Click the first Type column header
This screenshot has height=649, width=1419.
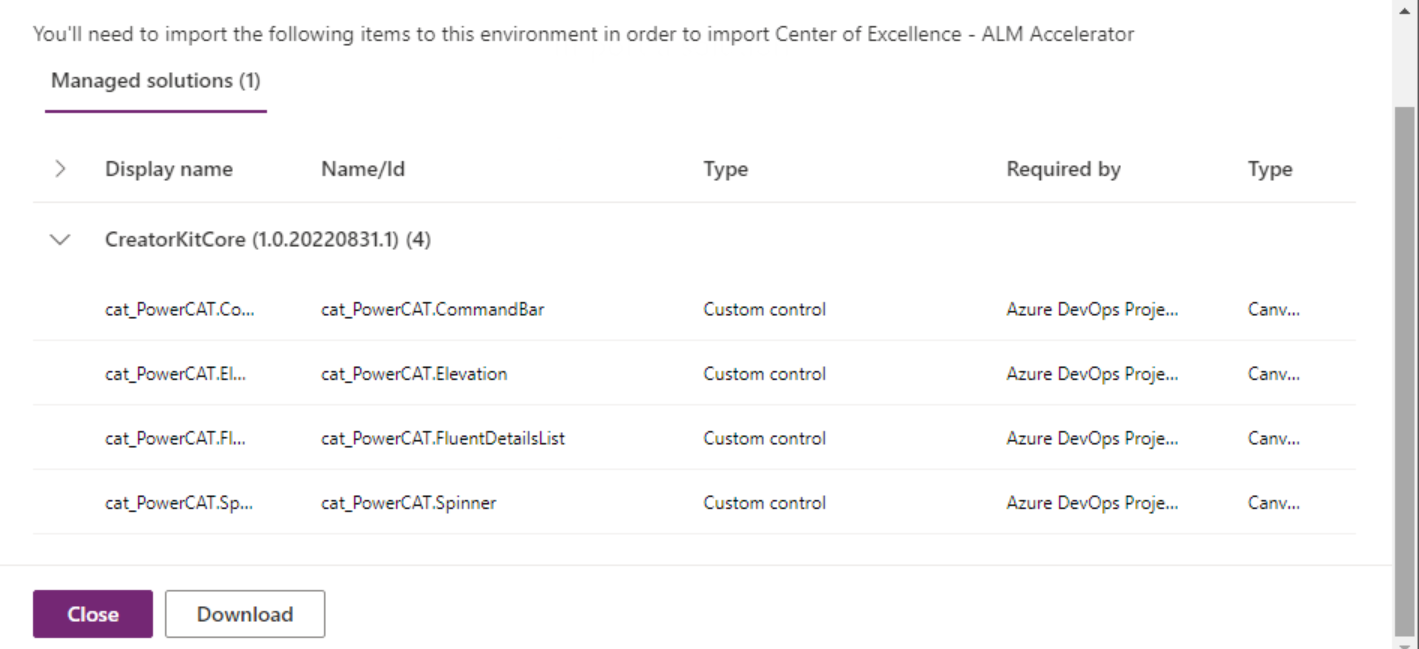pos(725,168)
